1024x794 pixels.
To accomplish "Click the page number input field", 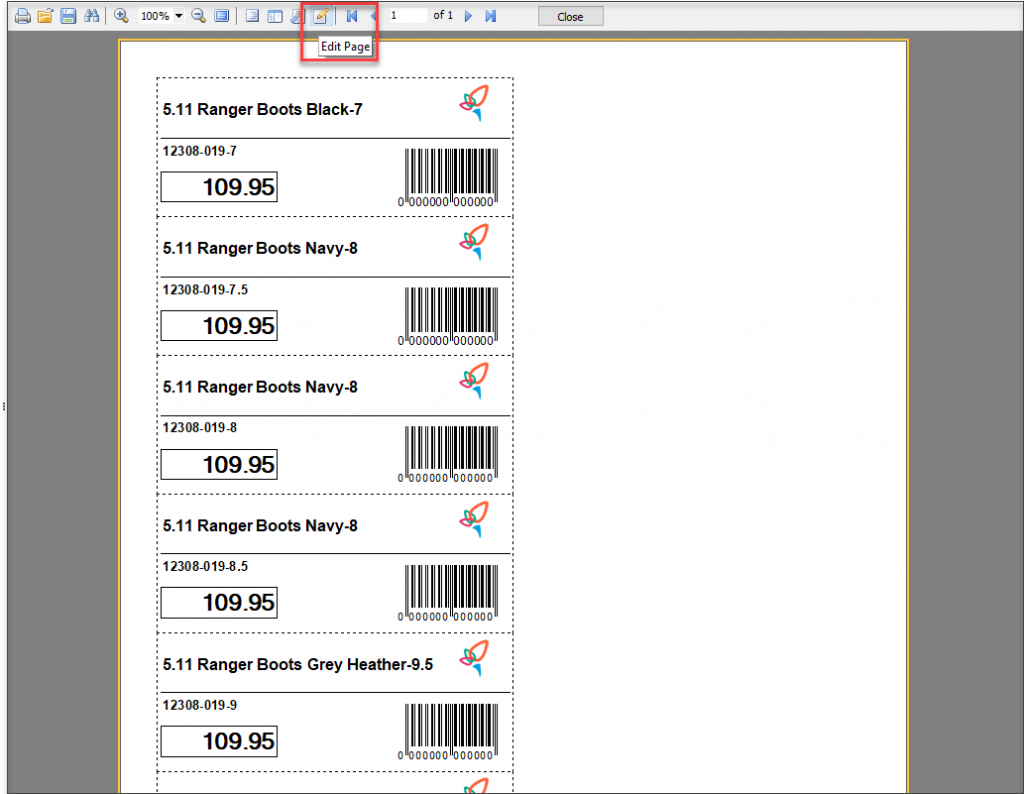I will click(407, 16).
